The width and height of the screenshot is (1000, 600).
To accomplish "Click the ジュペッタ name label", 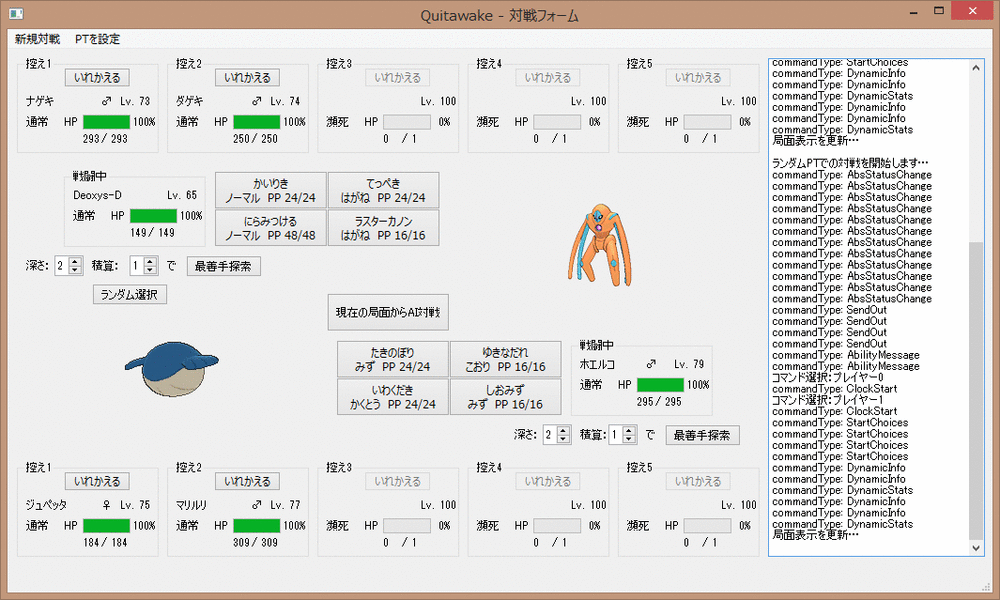I will point(46,505).
